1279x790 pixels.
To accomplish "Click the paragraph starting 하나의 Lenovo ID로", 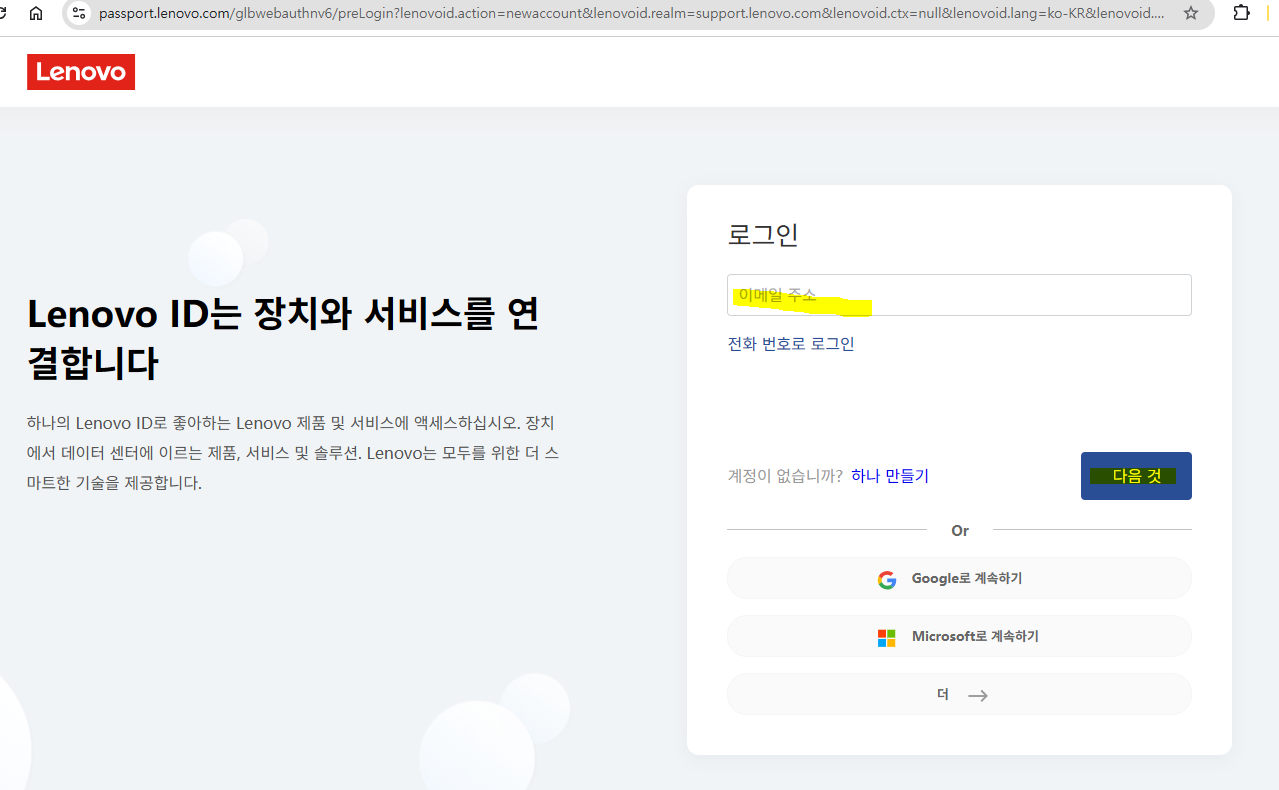I will tap(293, 453).
